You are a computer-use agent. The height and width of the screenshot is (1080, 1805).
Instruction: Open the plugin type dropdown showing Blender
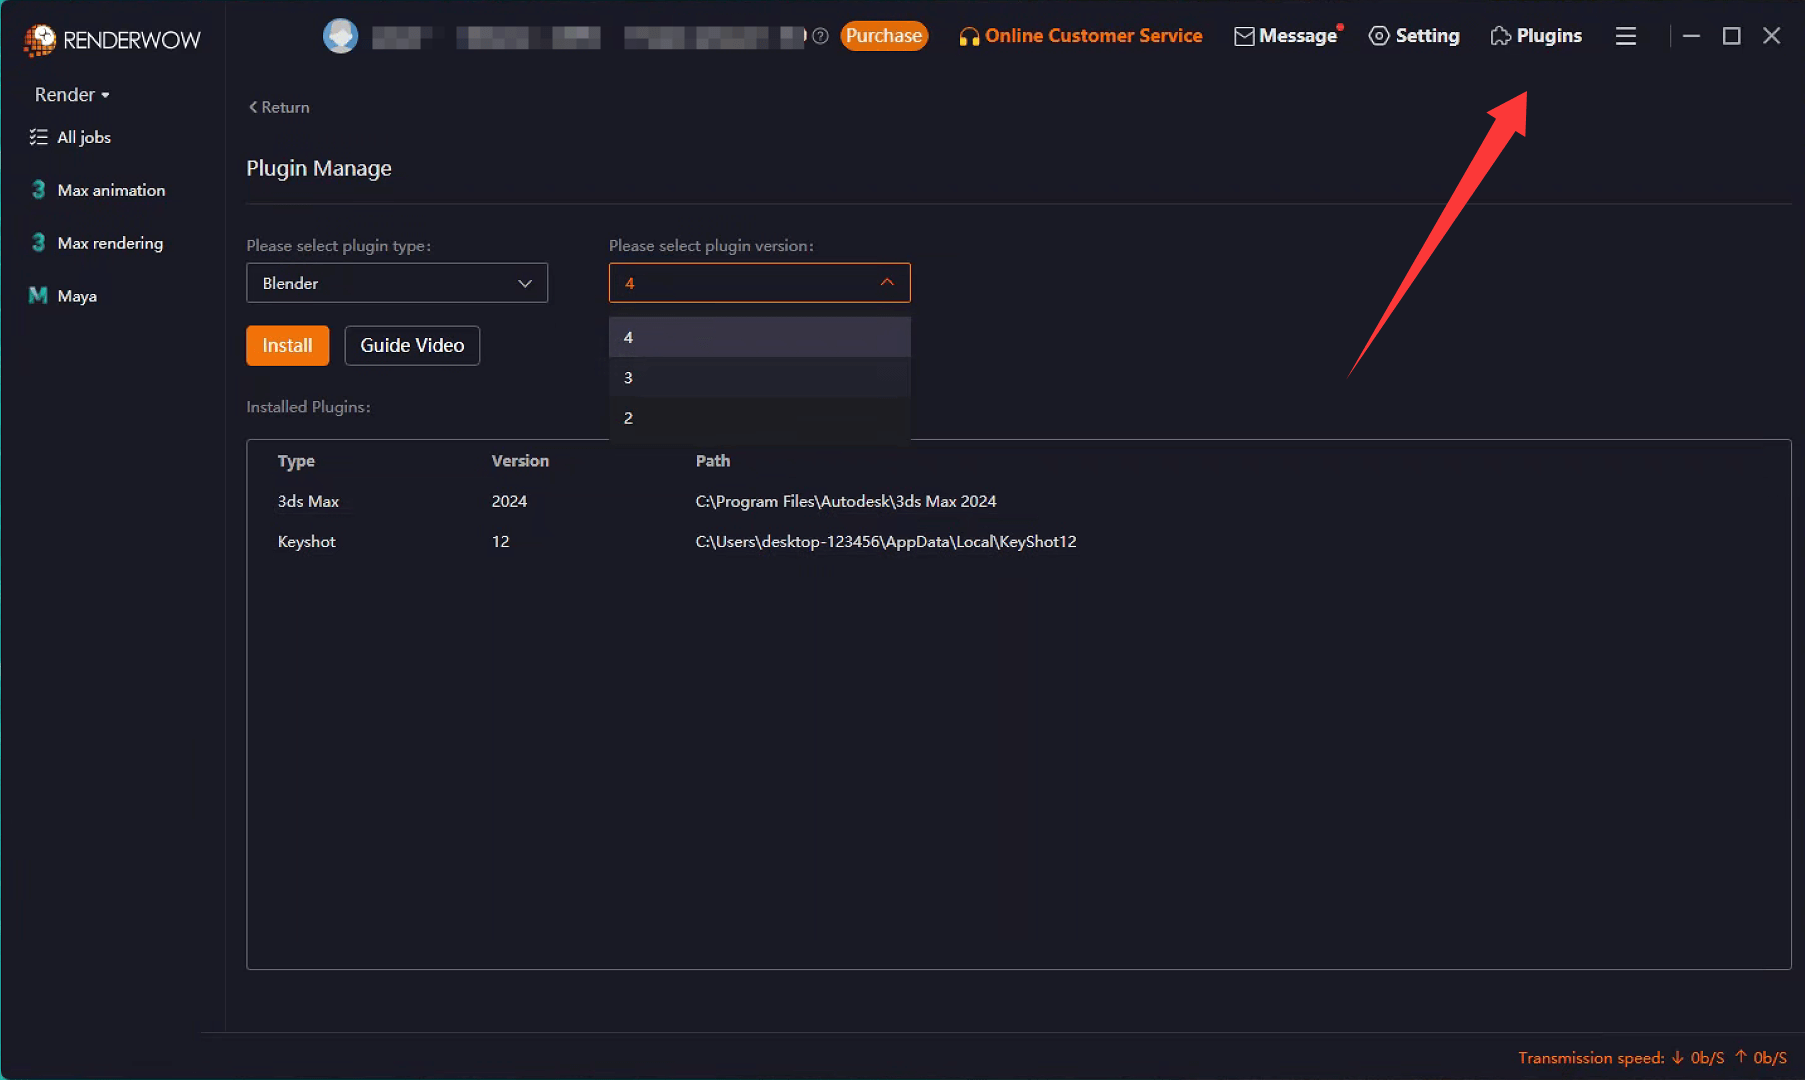pos(396,283)
